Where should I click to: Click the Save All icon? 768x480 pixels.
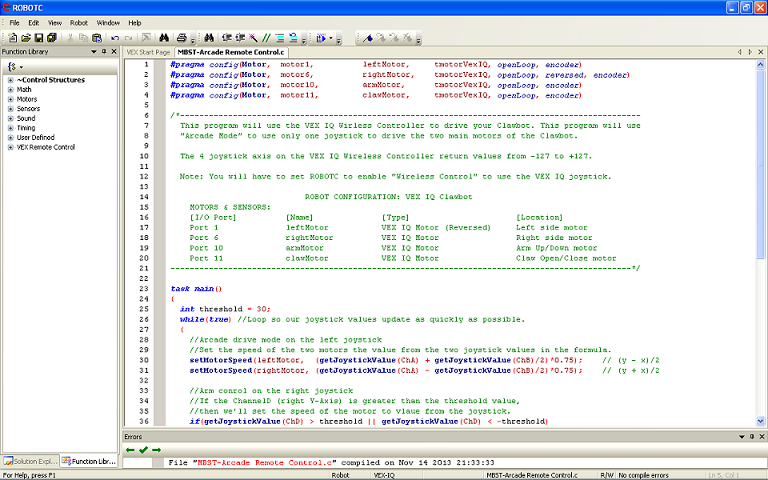pyautogui.click(x=51, y=38)
